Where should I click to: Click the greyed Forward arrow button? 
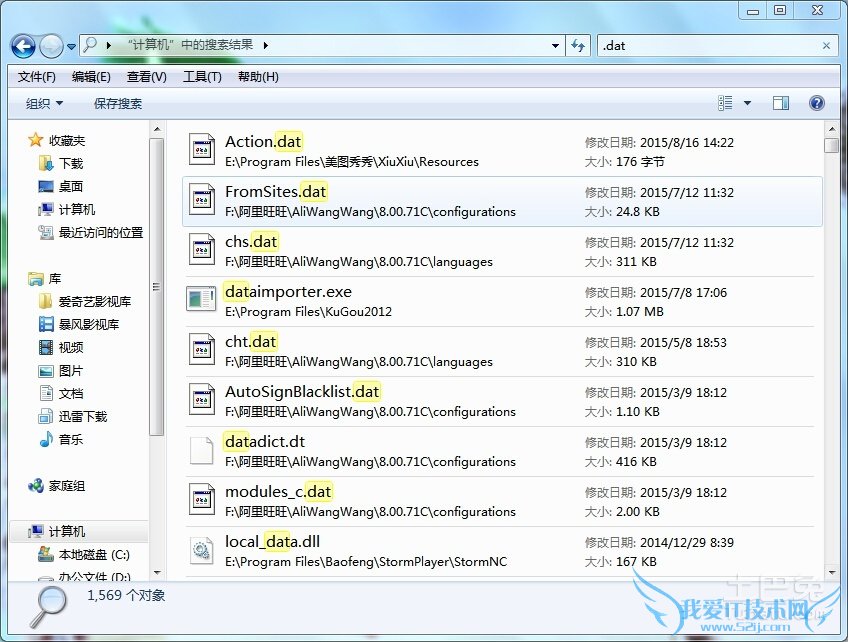click(x=52, y=46)
